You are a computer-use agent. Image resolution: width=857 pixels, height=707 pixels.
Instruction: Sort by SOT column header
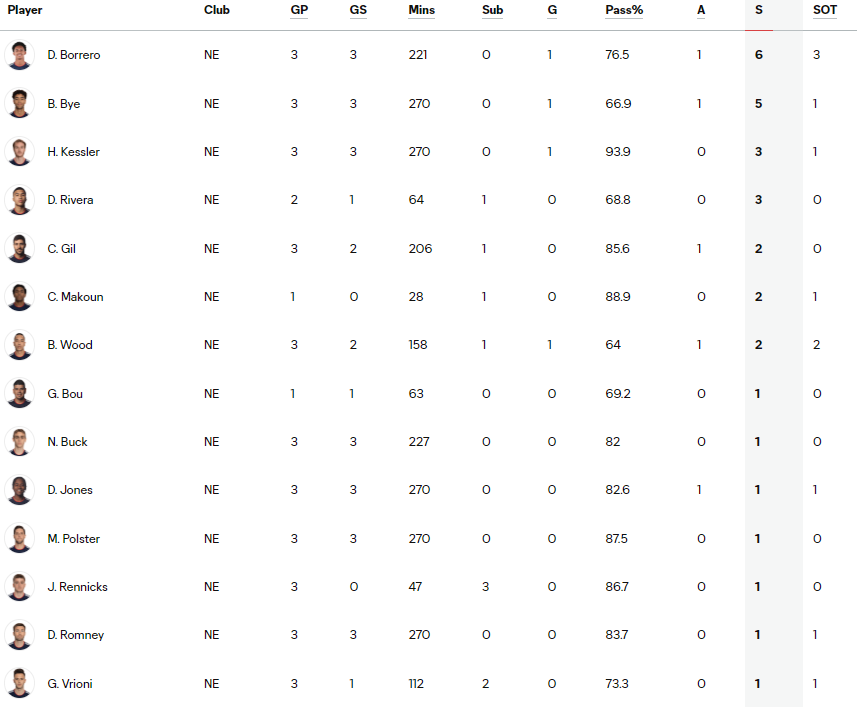click(825, 10)
